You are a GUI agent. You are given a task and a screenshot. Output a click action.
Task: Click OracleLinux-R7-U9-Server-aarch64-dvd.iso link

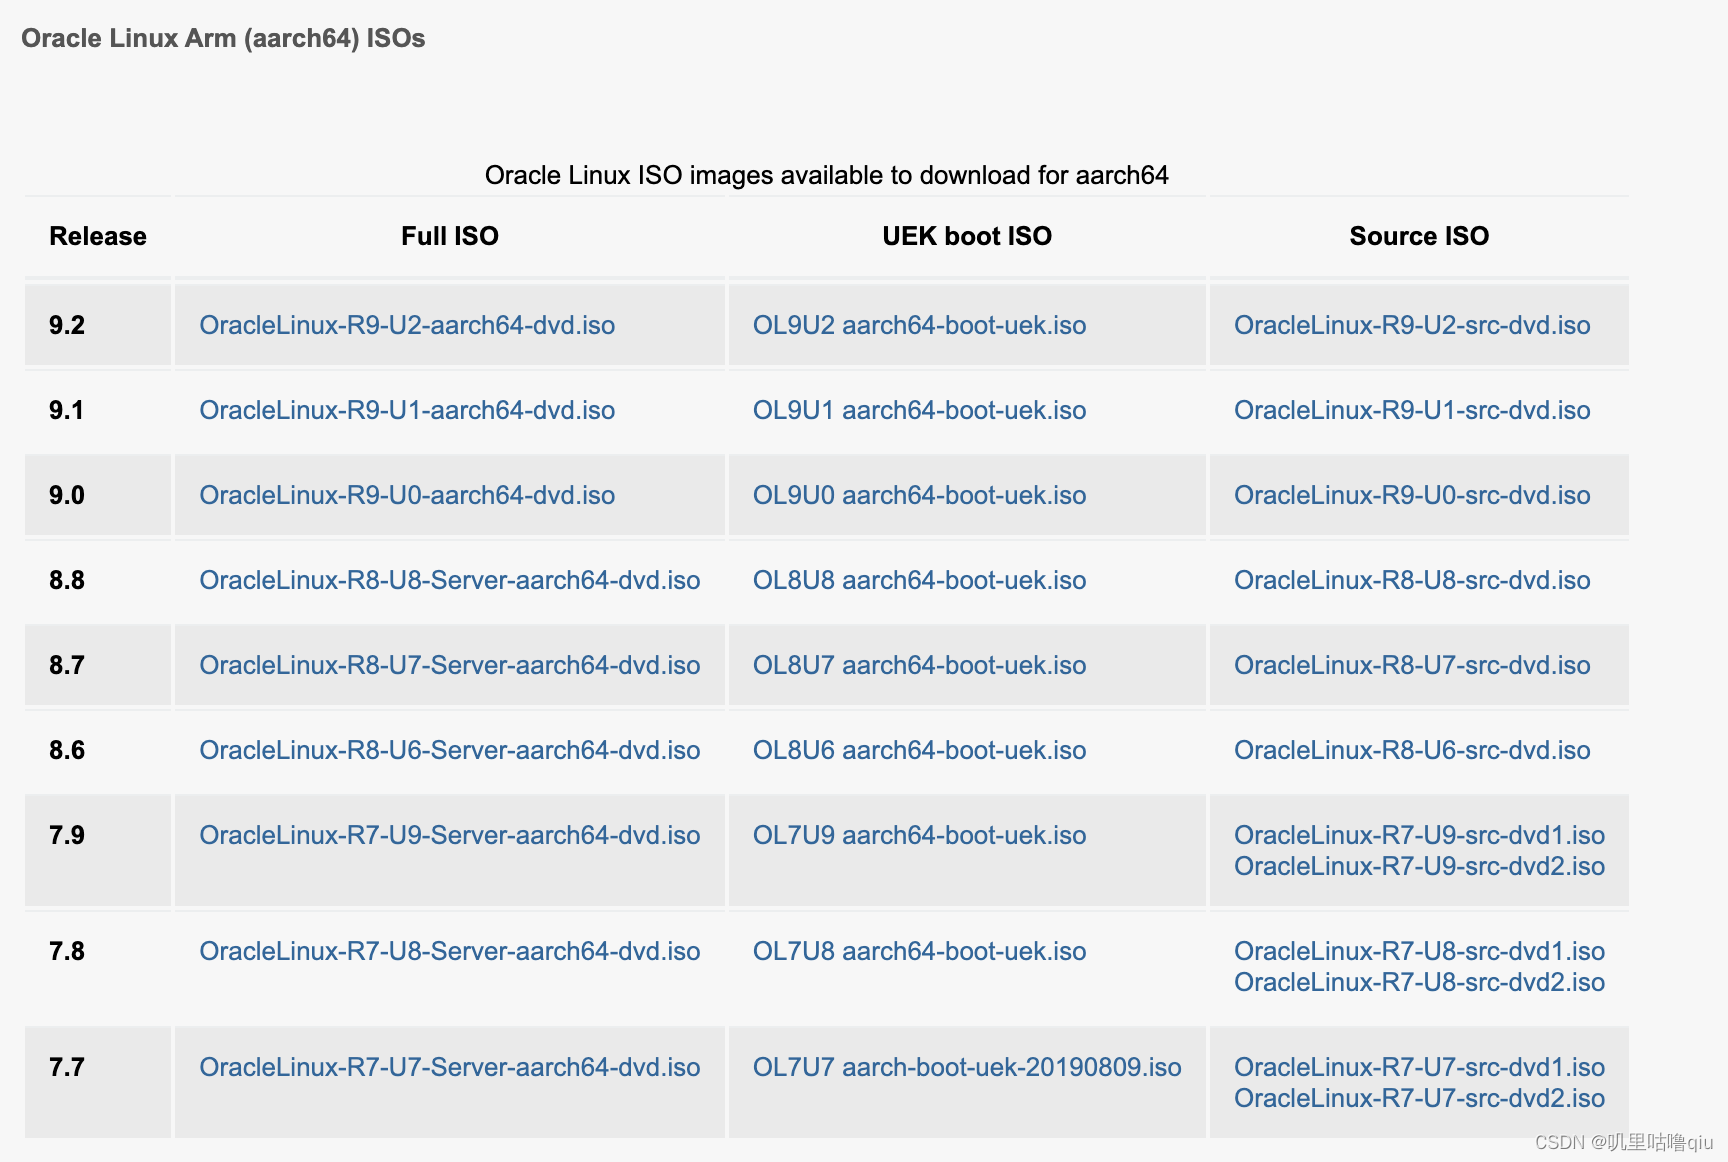[x=450, y=835]
